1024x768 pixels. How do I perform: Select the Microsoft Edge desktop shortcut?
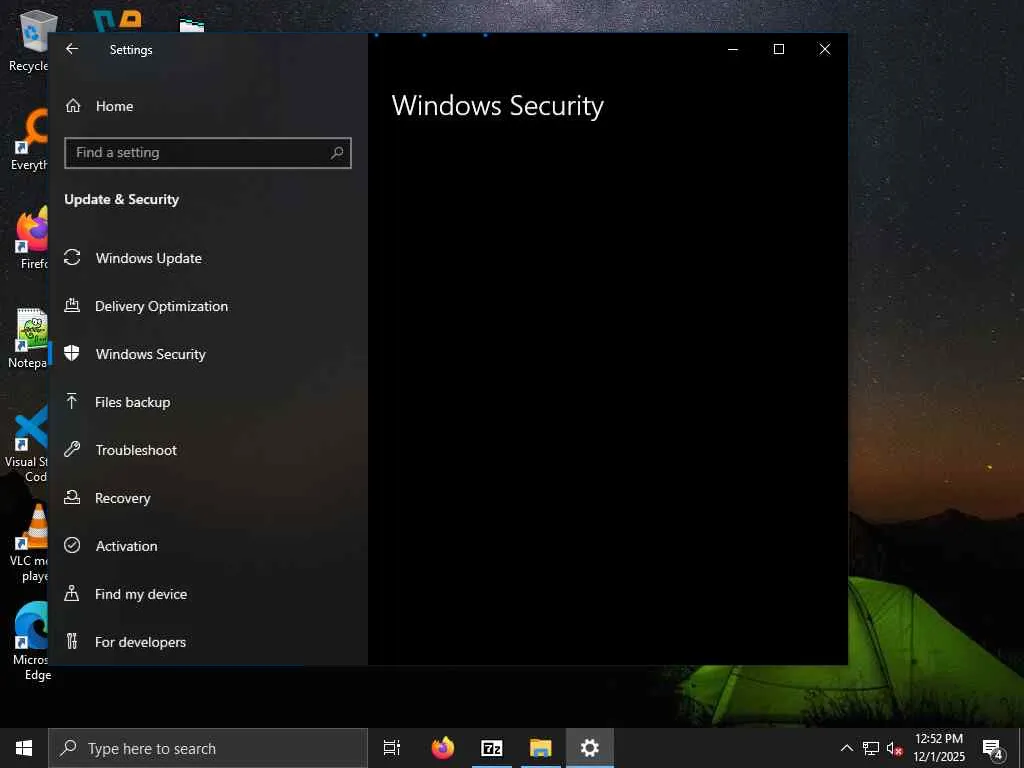(x=29, y=642)
